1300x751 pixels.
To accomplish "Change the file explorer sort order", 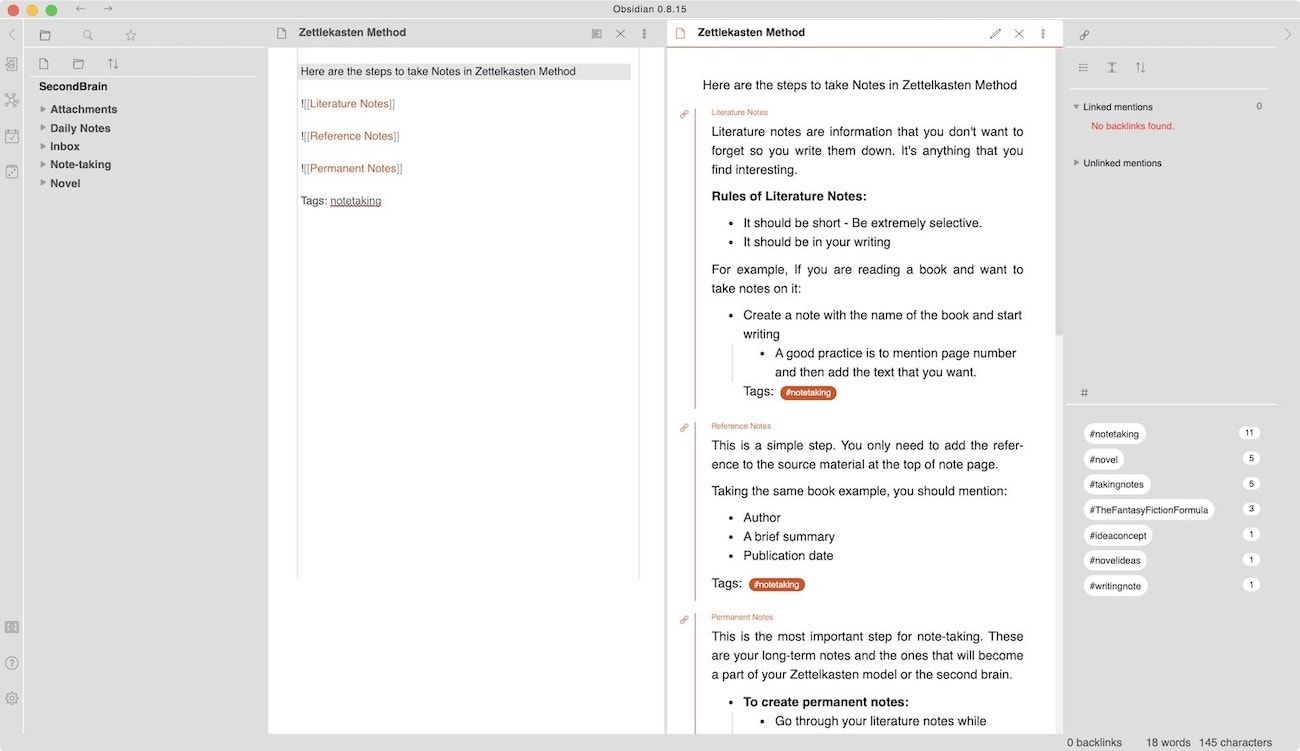I will point(113,64).
